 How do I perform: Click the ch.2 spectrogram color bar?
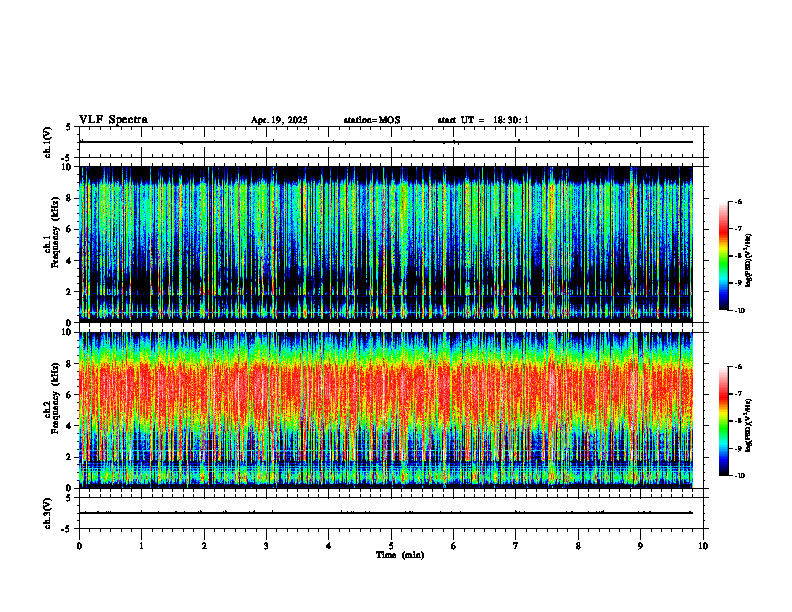pyautogui.click(x=724, y=421)
